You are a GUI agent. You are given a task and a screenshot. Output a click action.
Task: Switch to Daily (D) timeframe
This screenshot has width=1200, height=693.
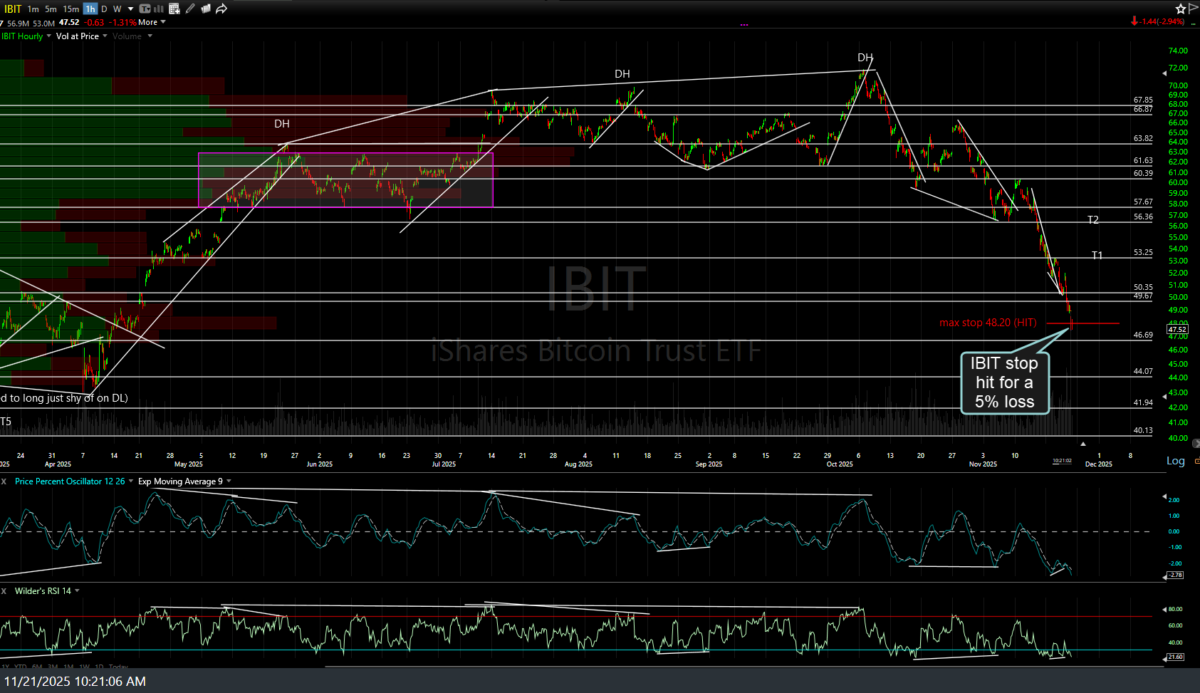click(x=105, y=8)
